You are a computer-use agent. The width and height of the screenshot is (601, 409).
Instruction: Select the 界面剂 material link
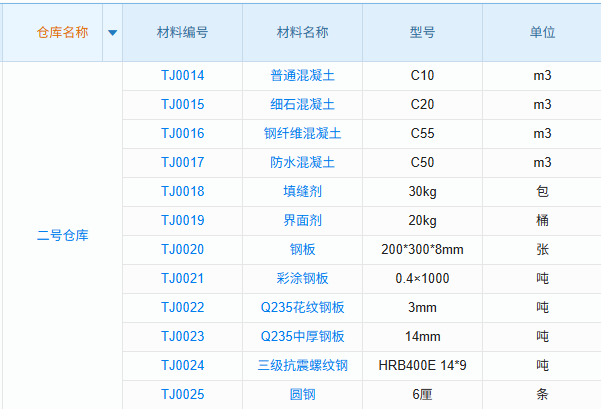(x=302, y=220)
